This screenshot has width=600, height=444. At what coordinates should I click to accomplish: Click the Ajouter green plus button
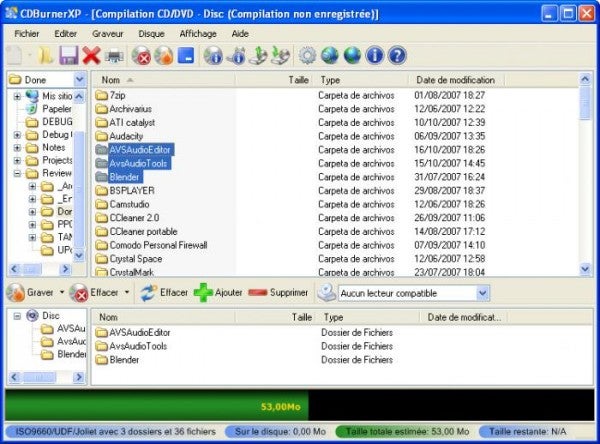point(218,293)
